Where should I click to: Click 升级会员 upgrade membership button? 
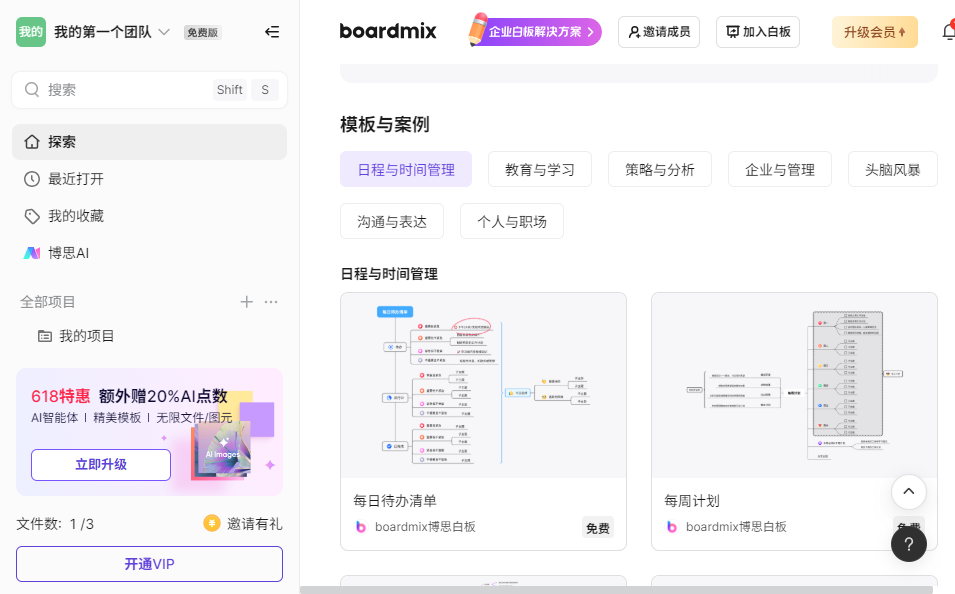pos(875,32)
